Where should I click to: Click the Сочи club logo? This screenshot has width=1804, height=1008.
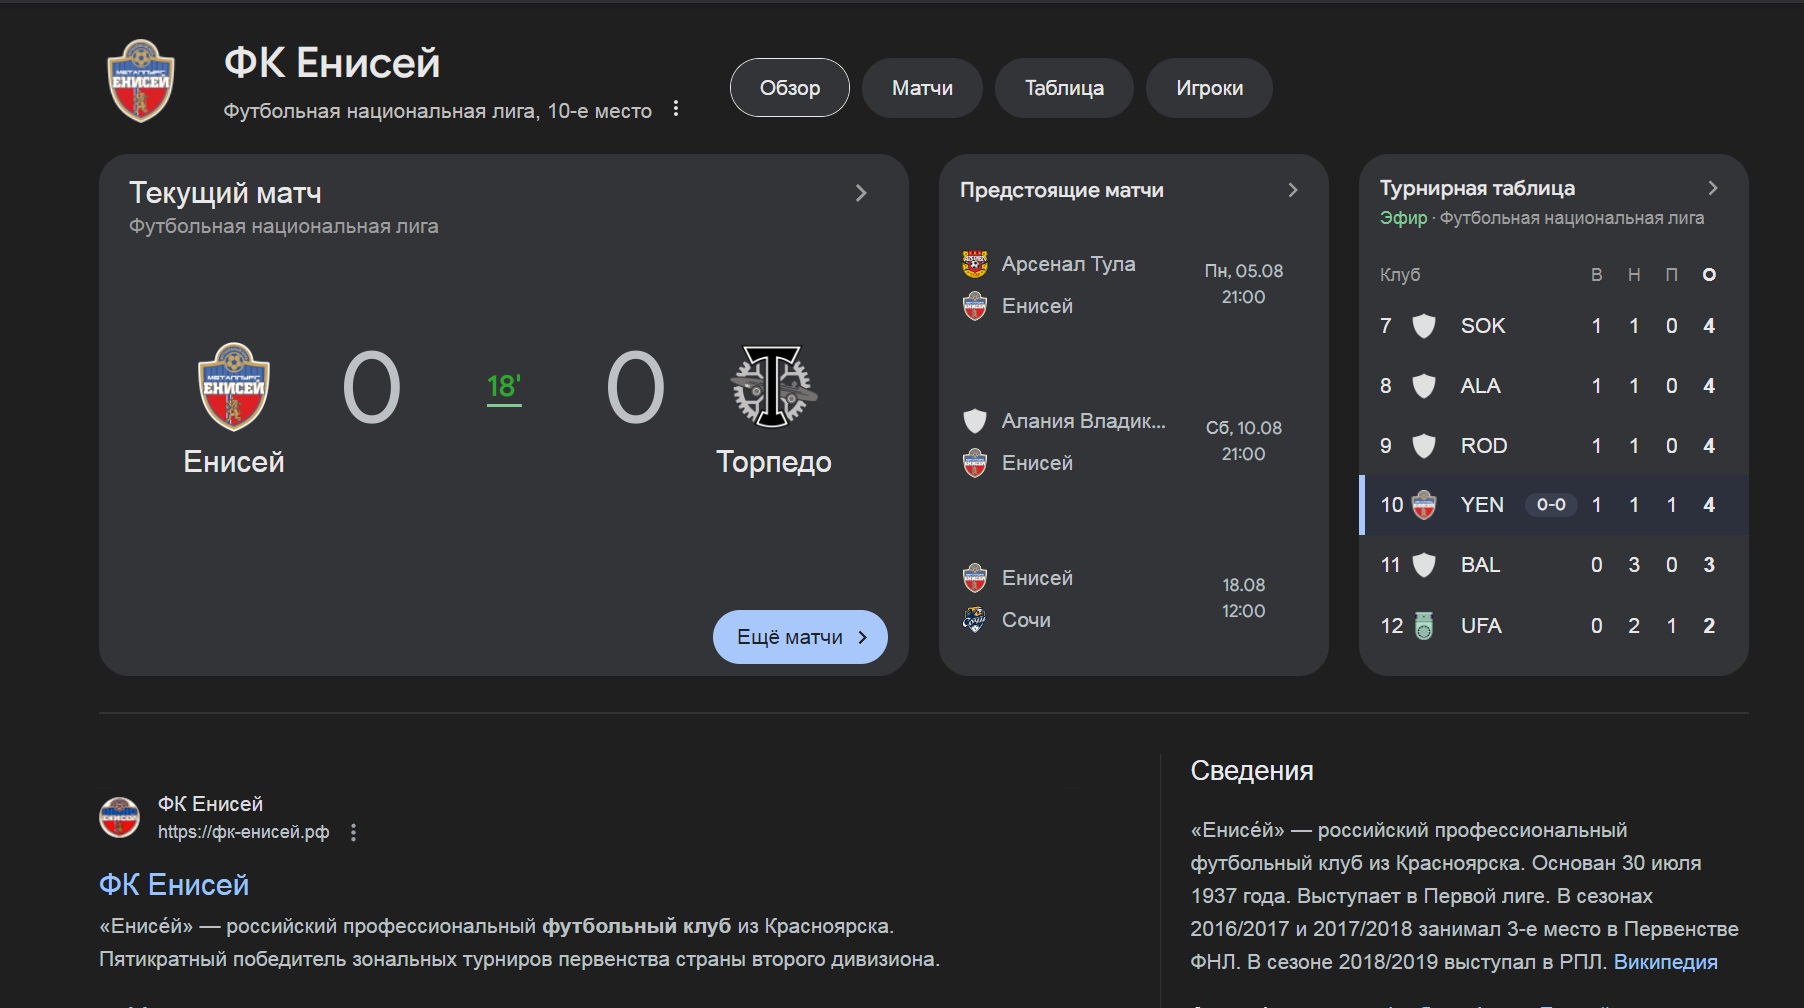click(975, 620)
